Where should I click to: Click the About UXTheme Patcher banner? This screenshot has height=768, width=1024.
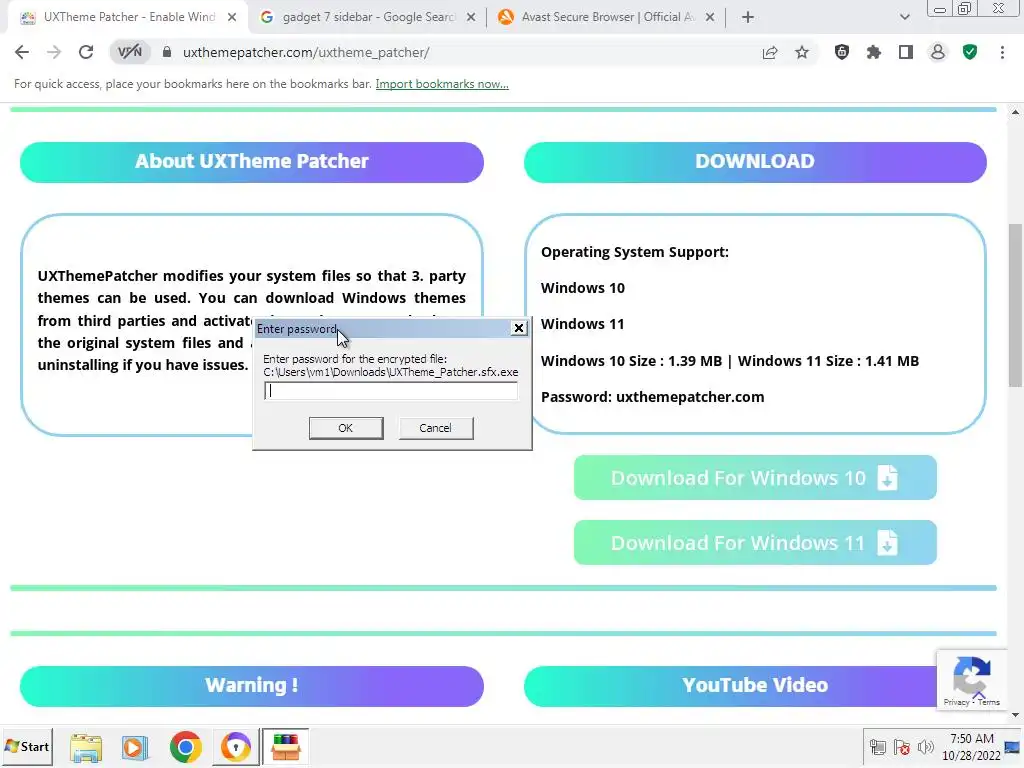coord(251,162)
